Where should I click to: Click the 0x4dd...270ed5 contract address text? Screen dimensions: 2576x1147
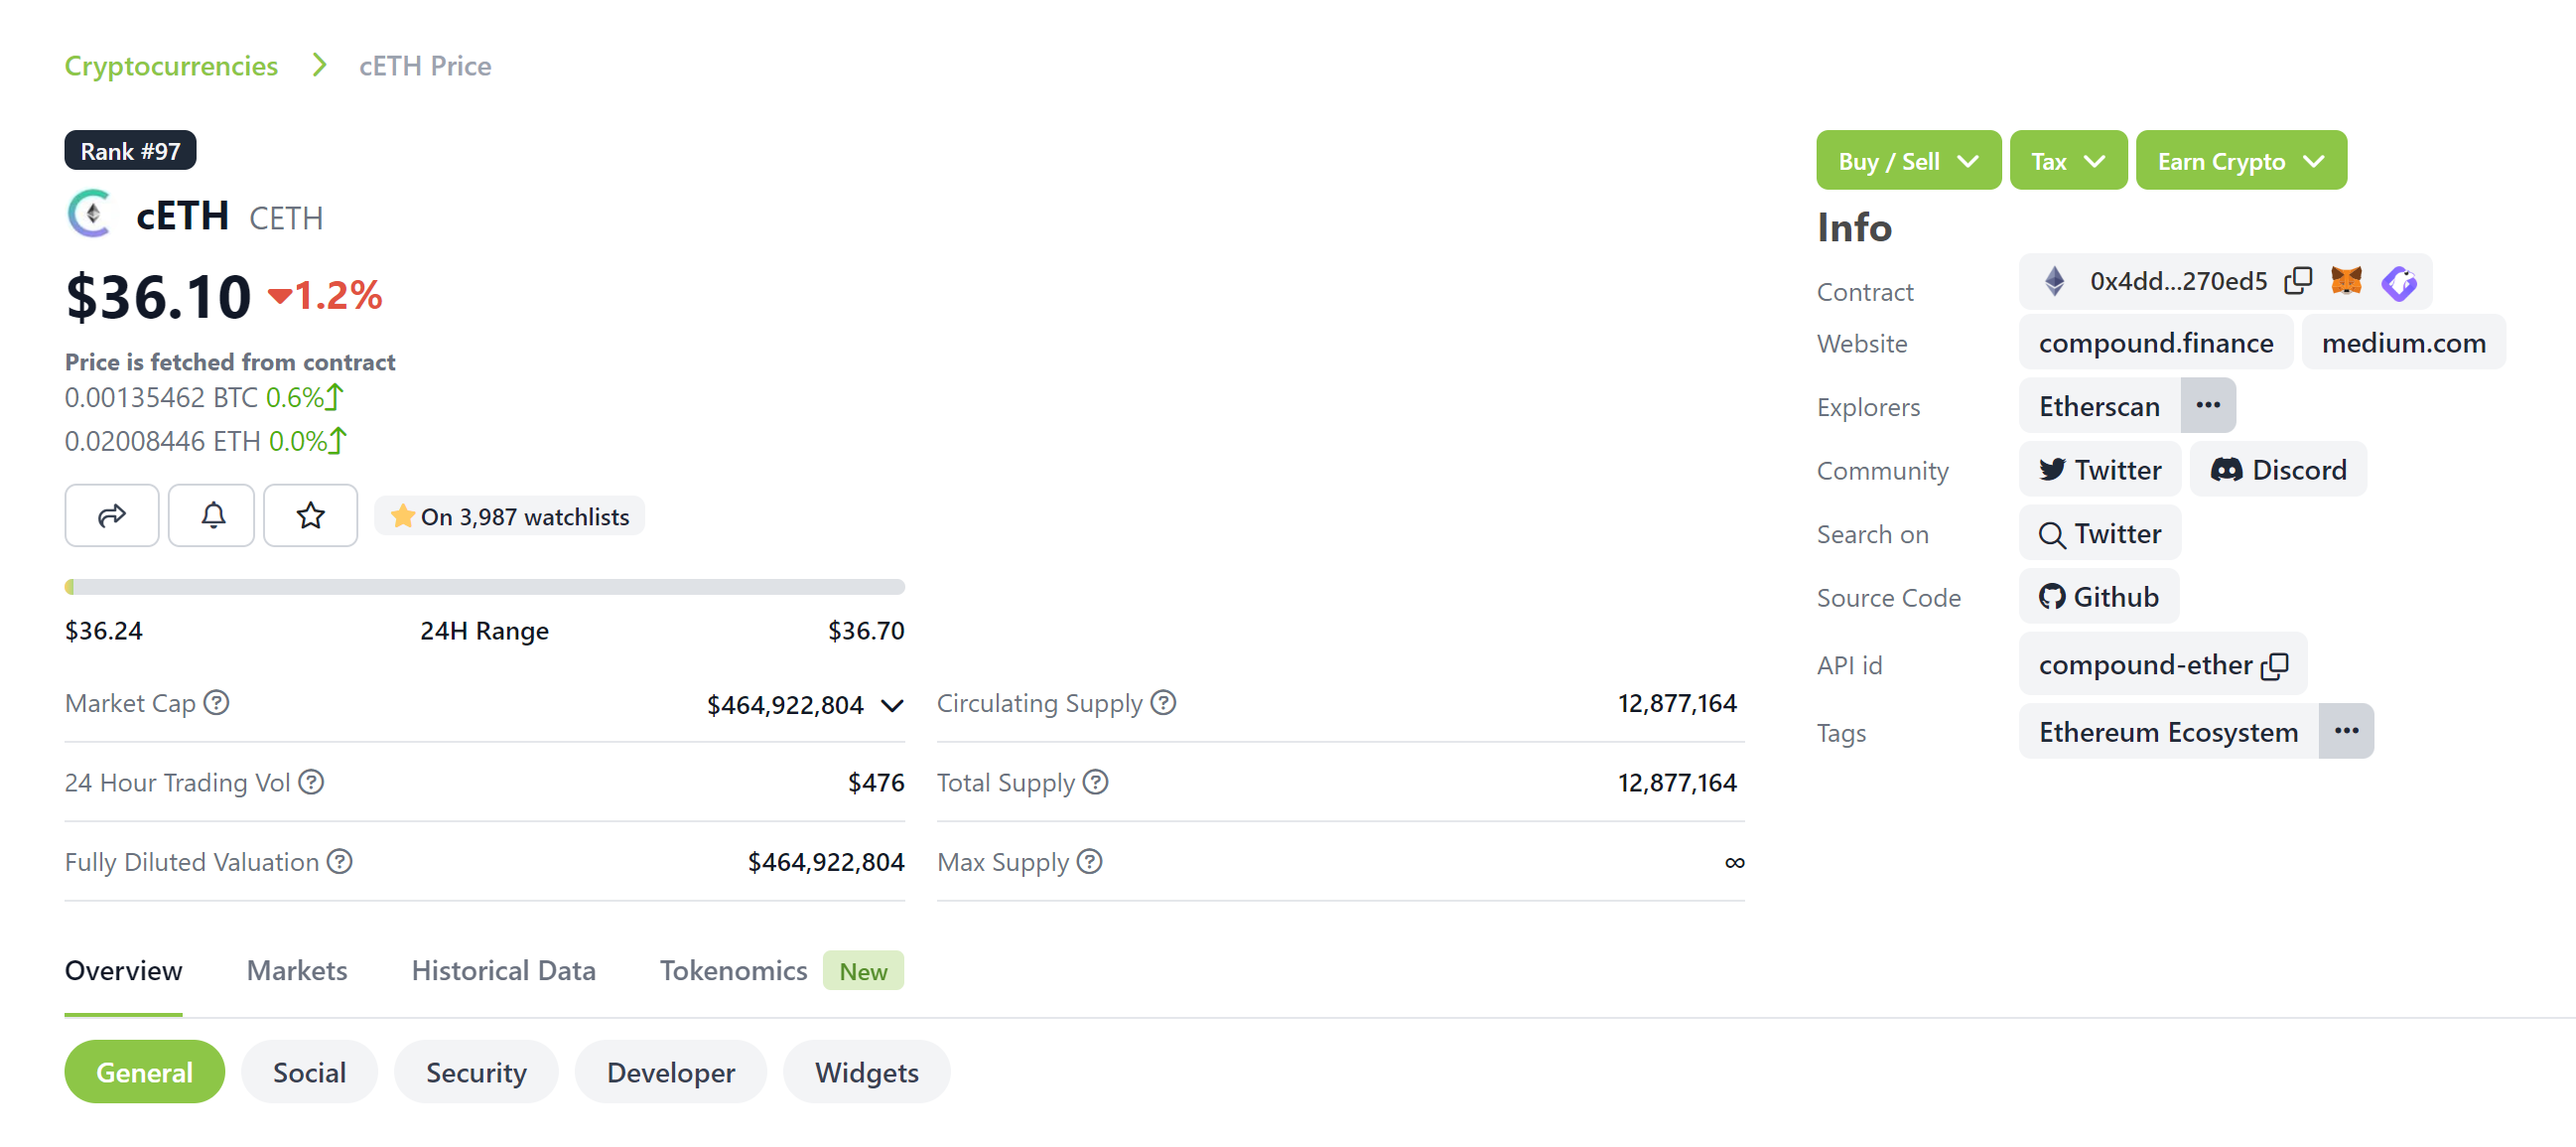click(2179, 281)
